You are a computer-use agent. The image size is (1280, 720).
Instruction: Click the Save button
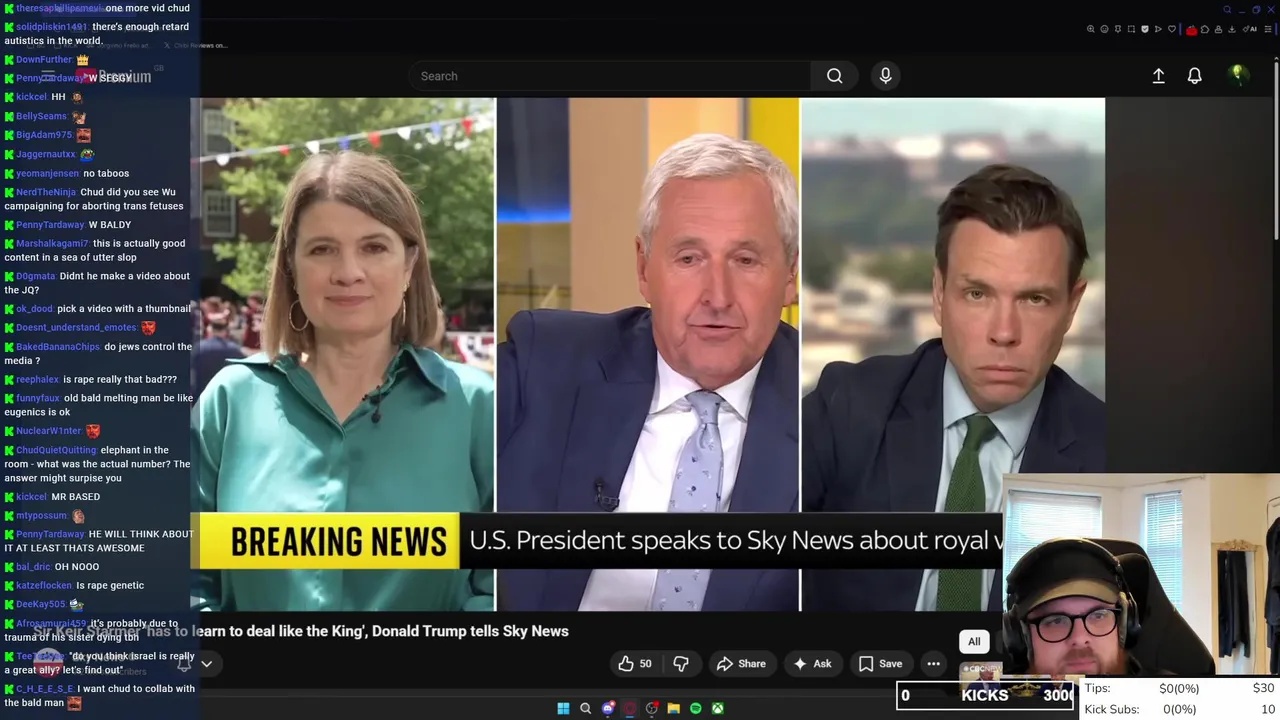tap(881, 664)
